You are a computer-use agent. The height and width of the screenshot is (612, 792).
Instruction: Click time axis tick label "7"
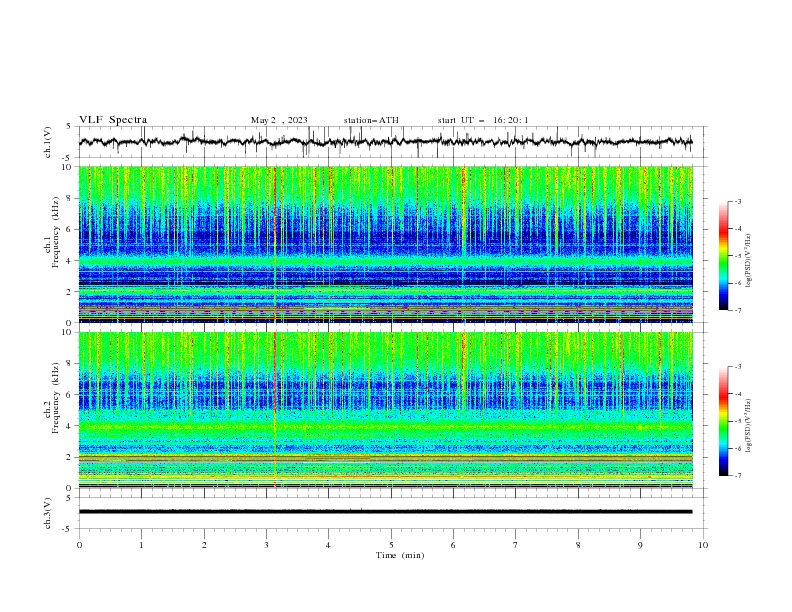516,545
